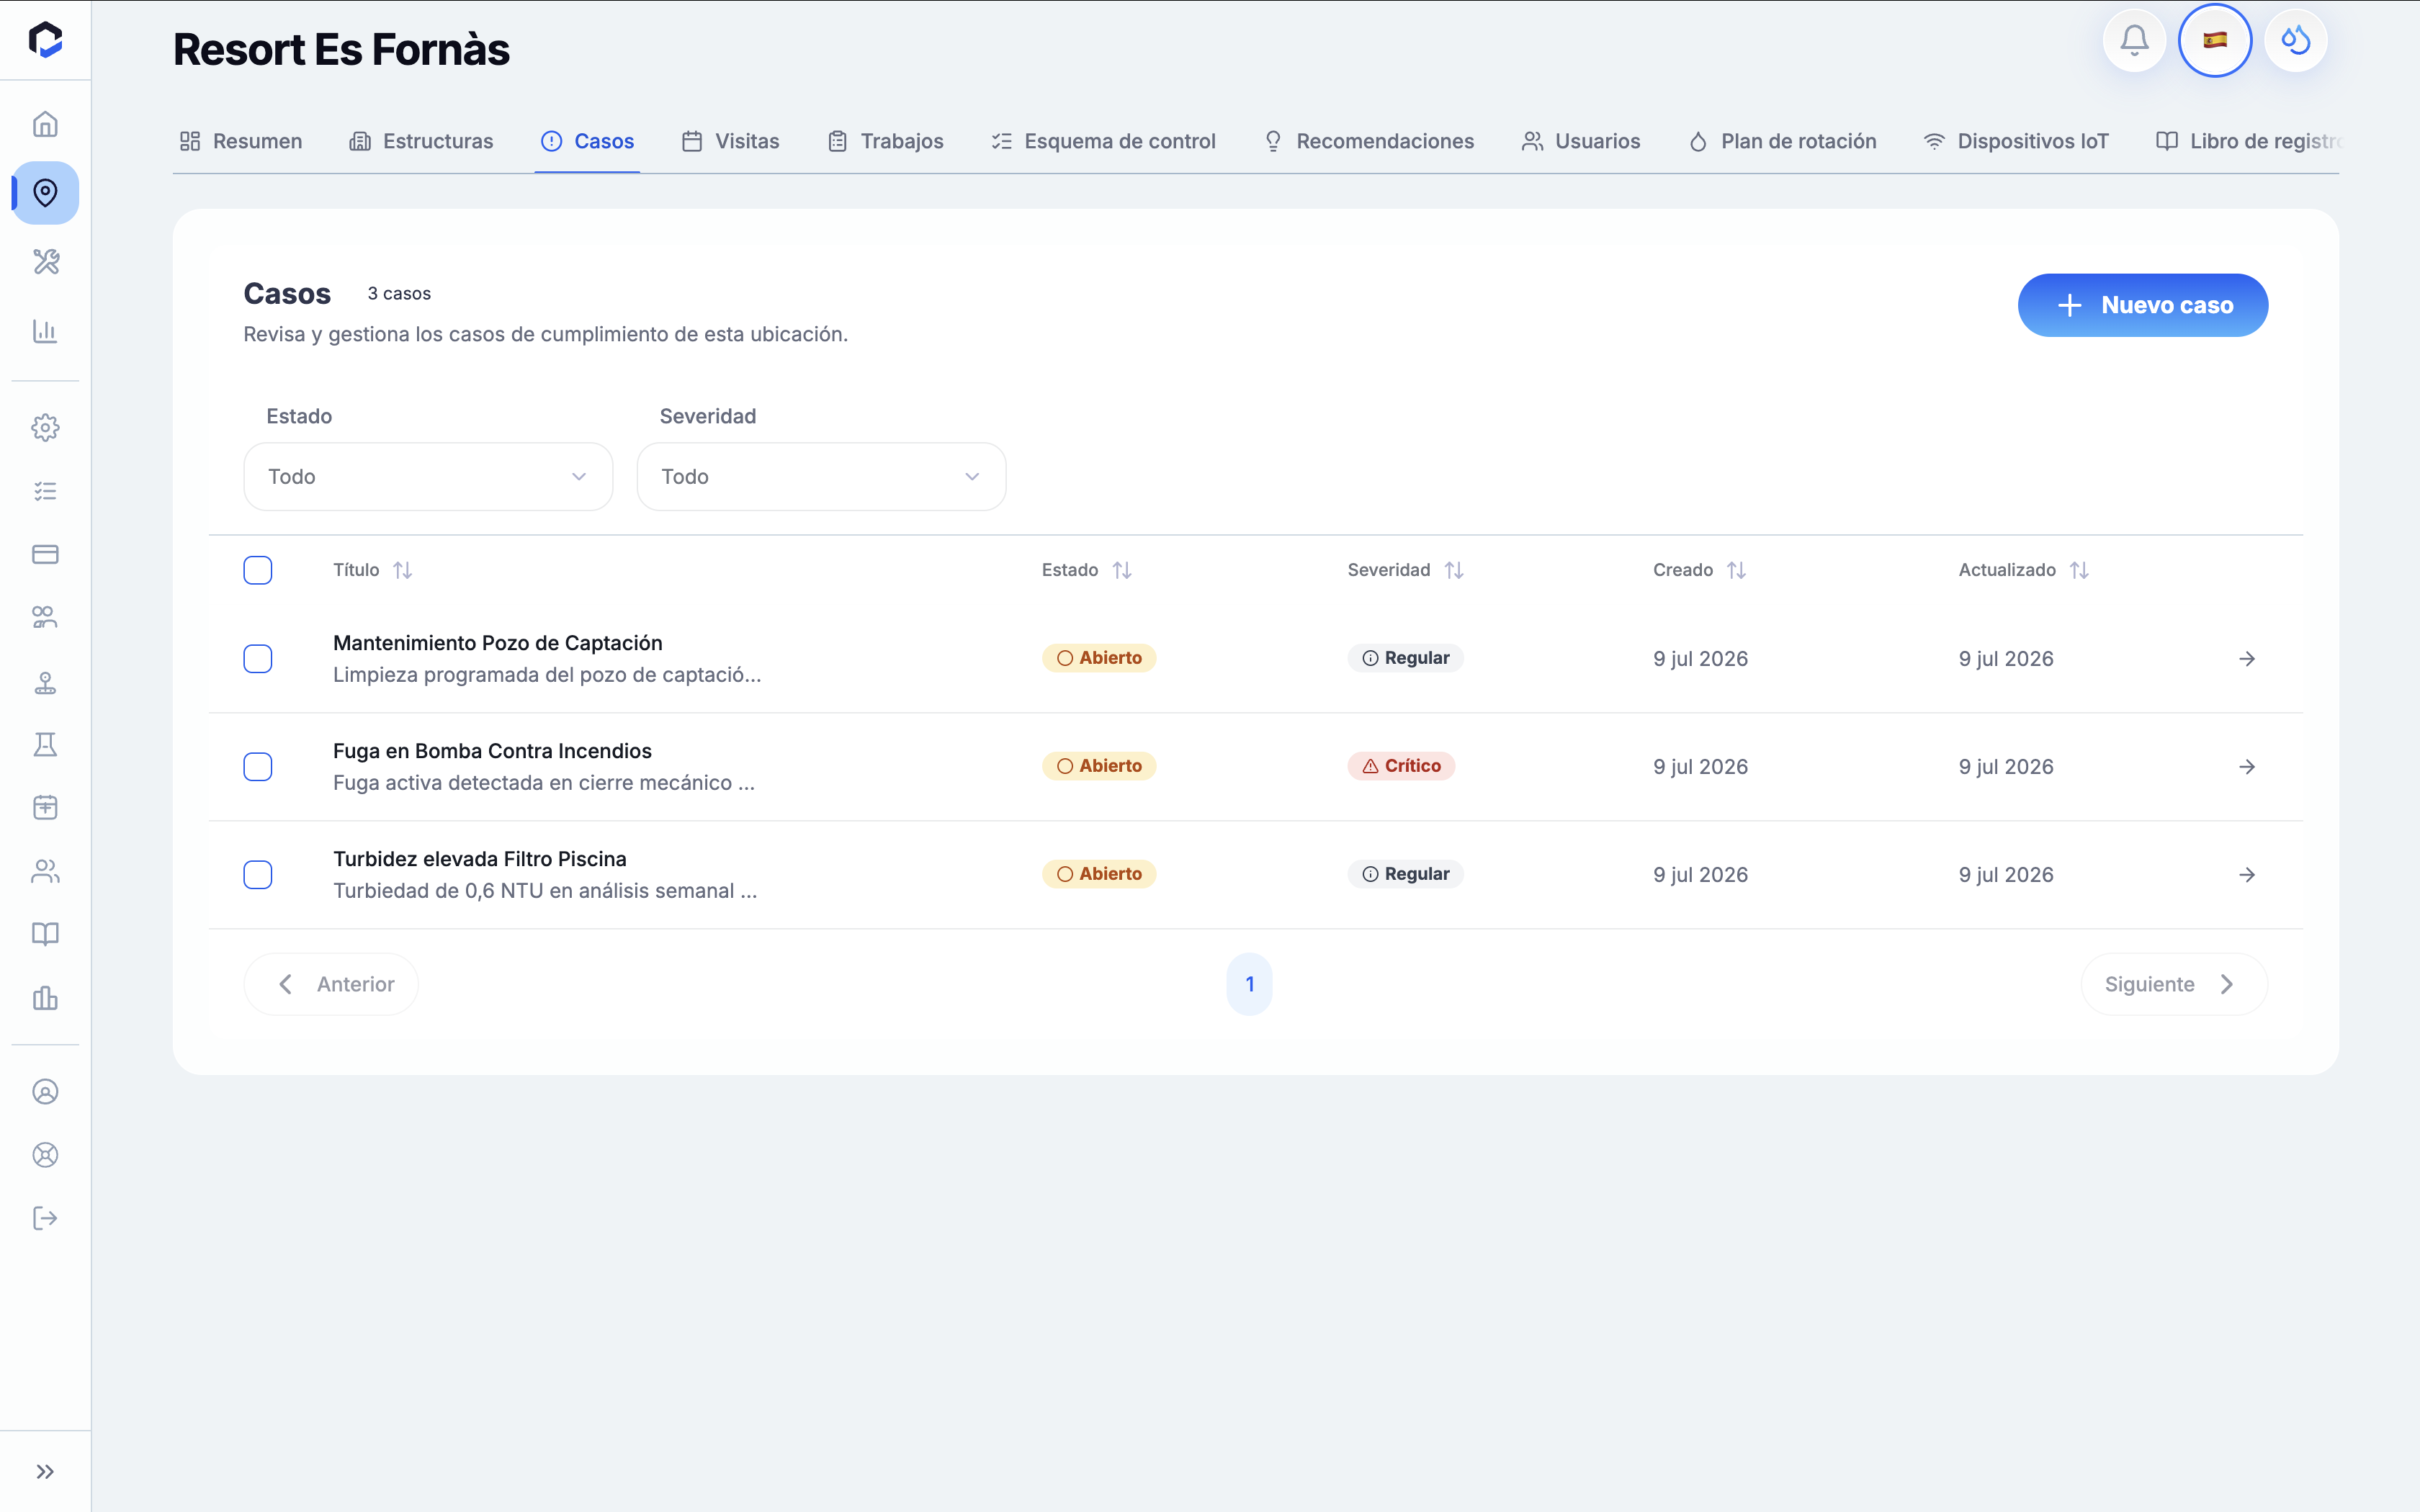Open the notifications bell
2420x1512 pixels.
coord(2134,41)
